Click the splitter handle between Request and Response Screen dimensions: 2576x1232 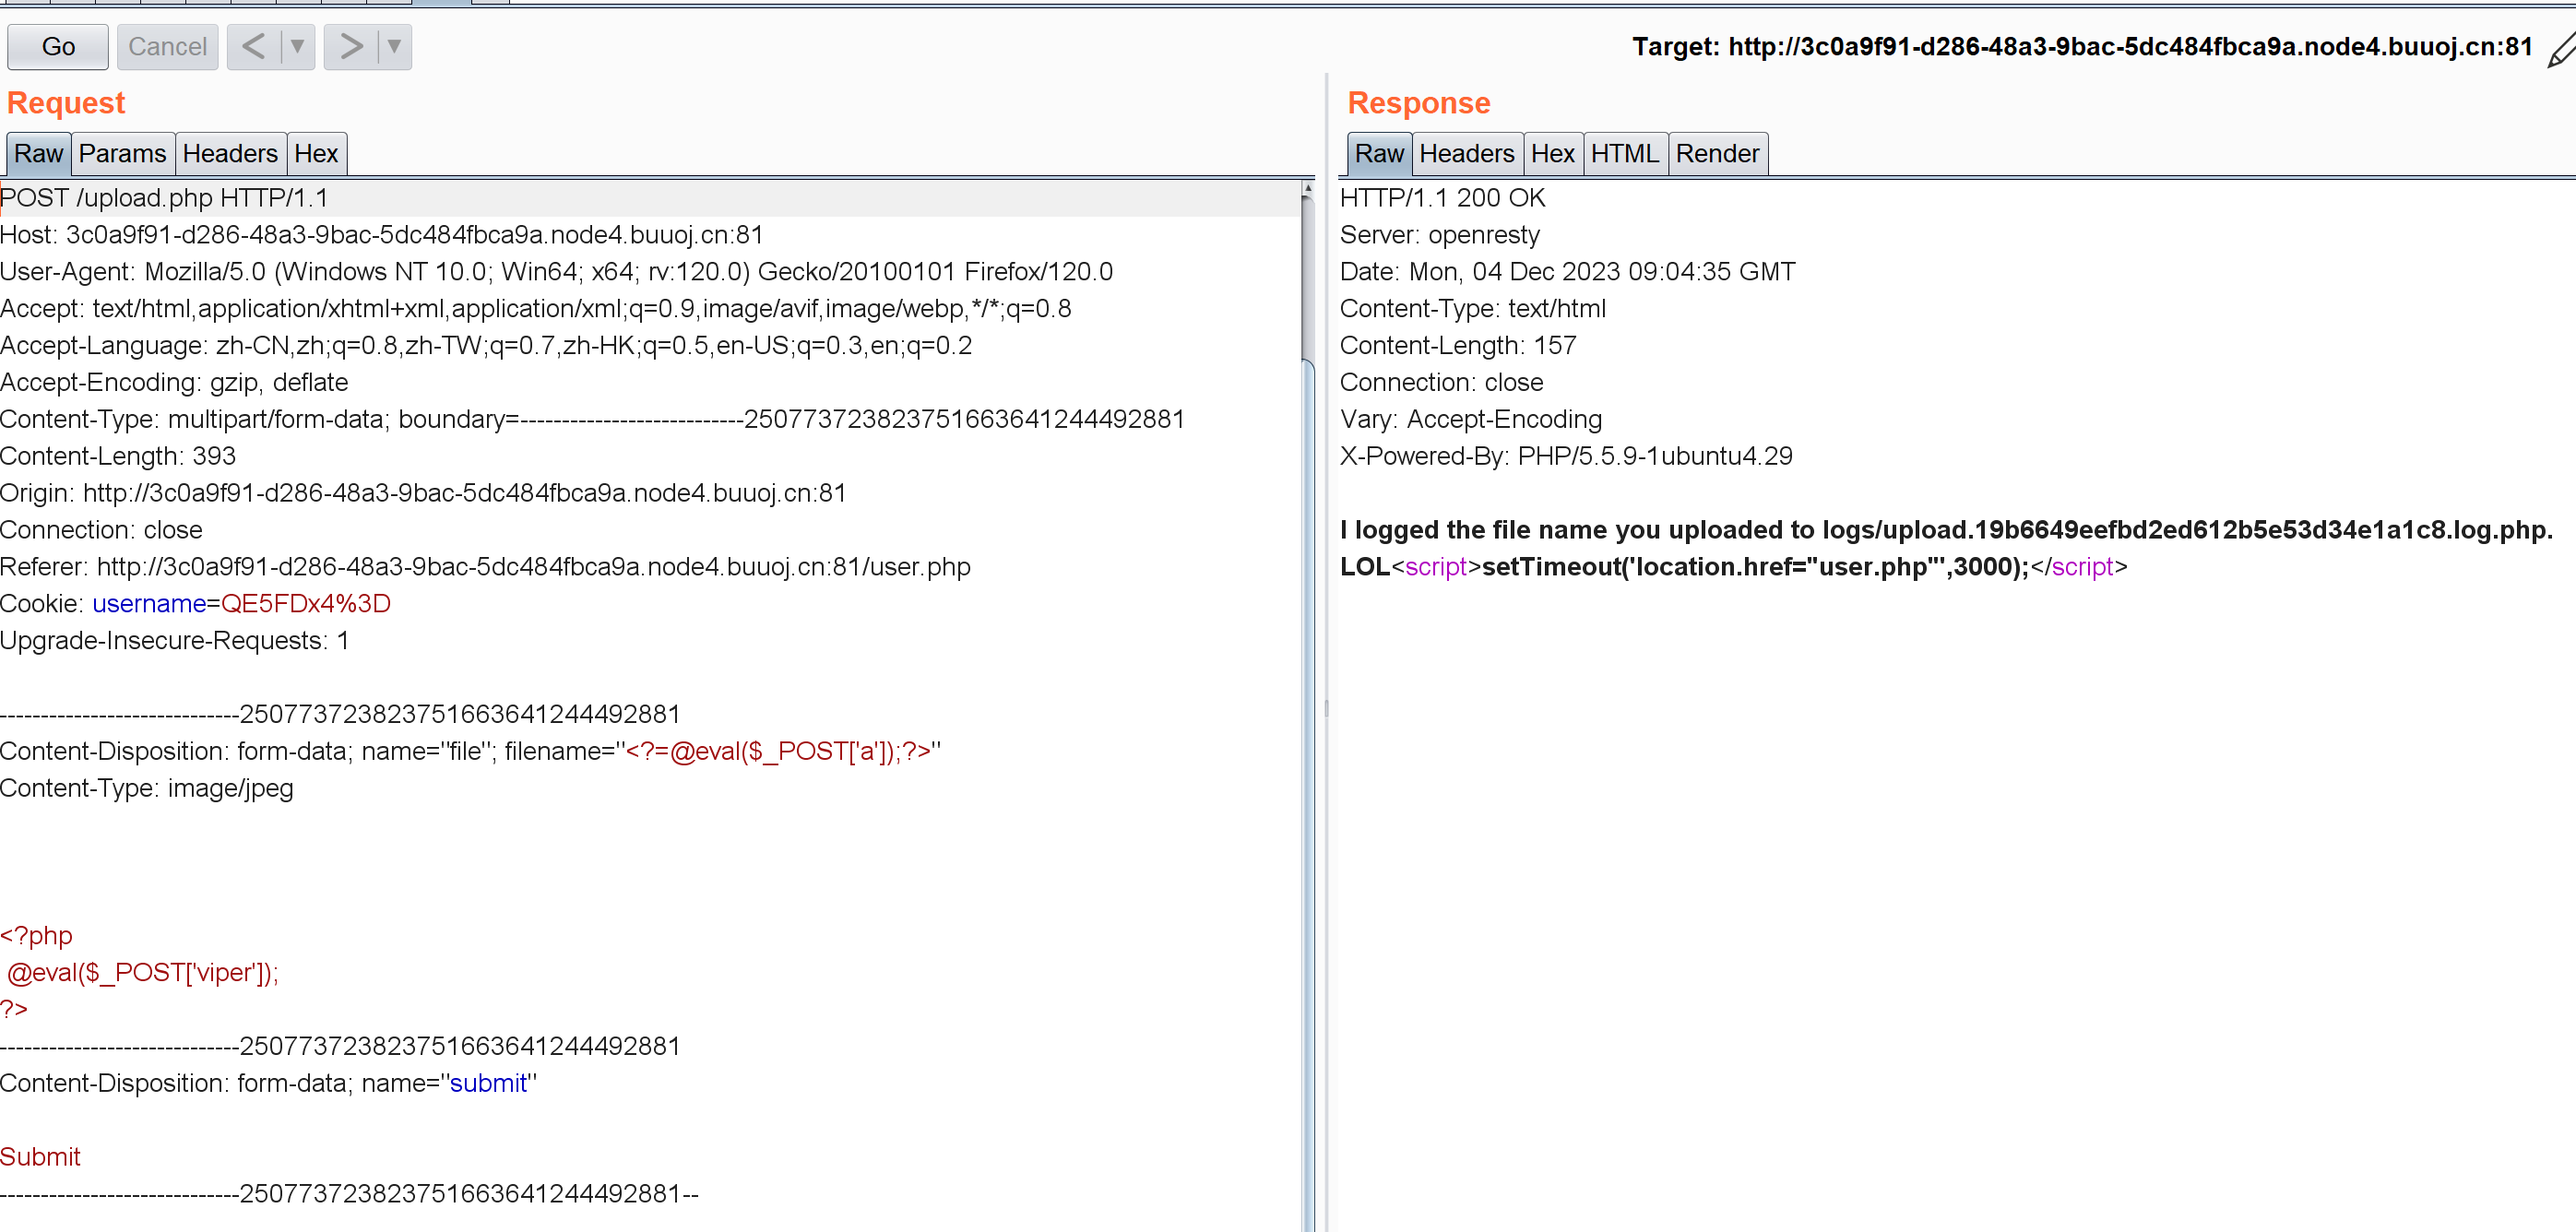click(x=1326, y=708)
